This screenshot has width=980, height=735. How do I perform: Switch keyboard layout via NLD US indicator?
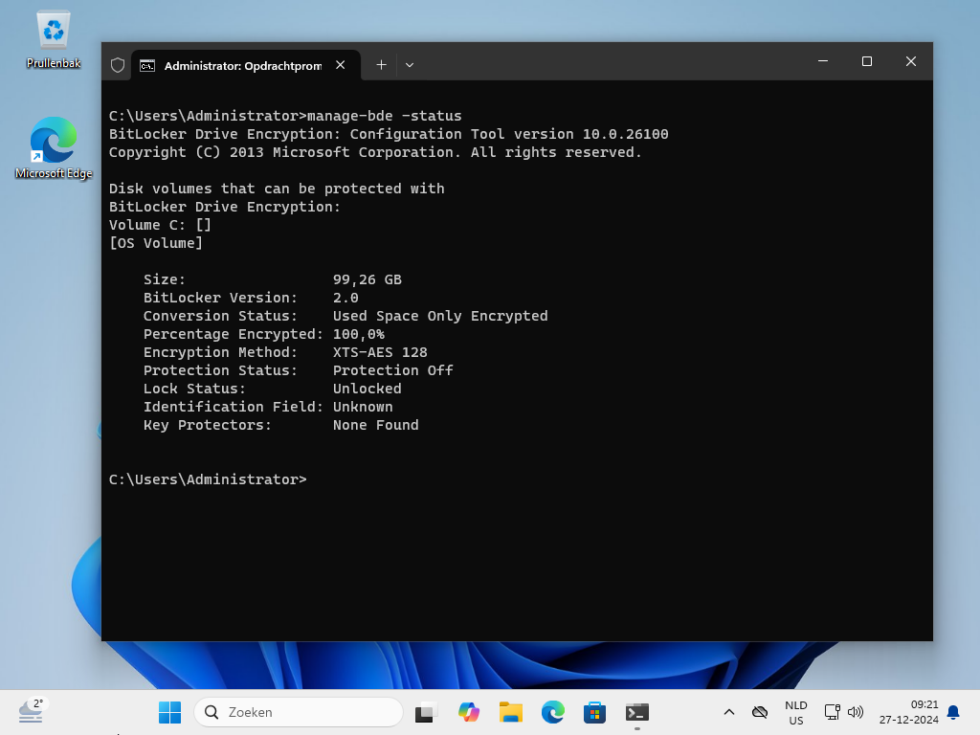click(x=795, y=712)
